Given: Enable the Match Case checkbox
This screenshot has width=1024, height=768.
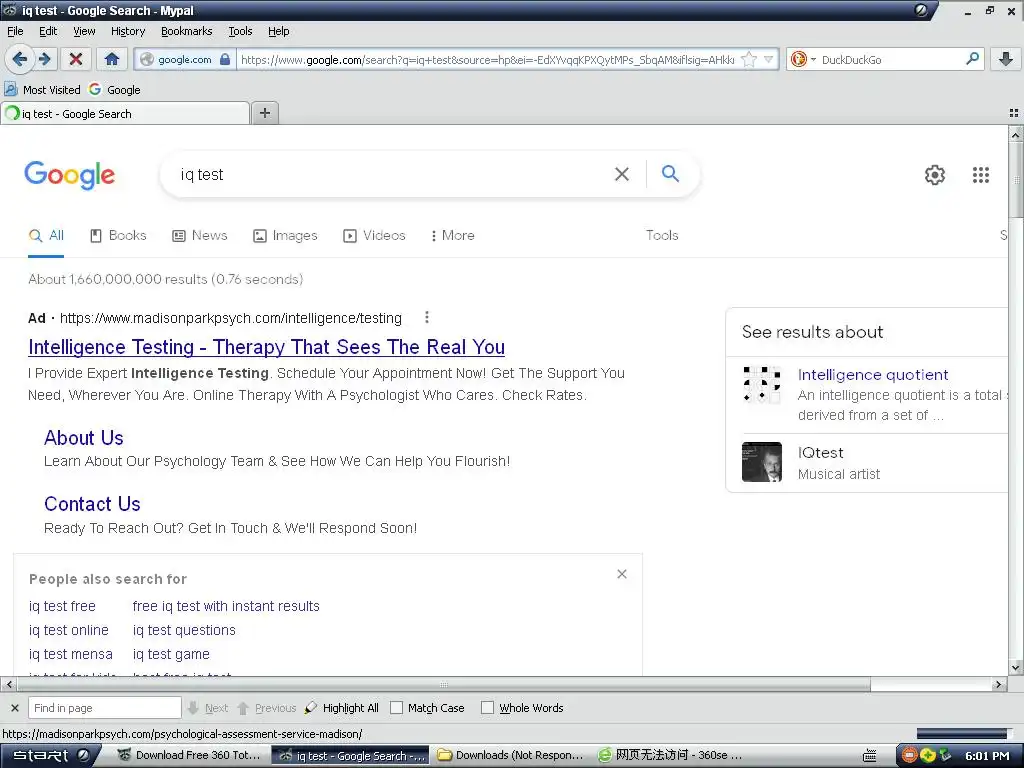Looking at the screenshot, I should coord(396,708).
